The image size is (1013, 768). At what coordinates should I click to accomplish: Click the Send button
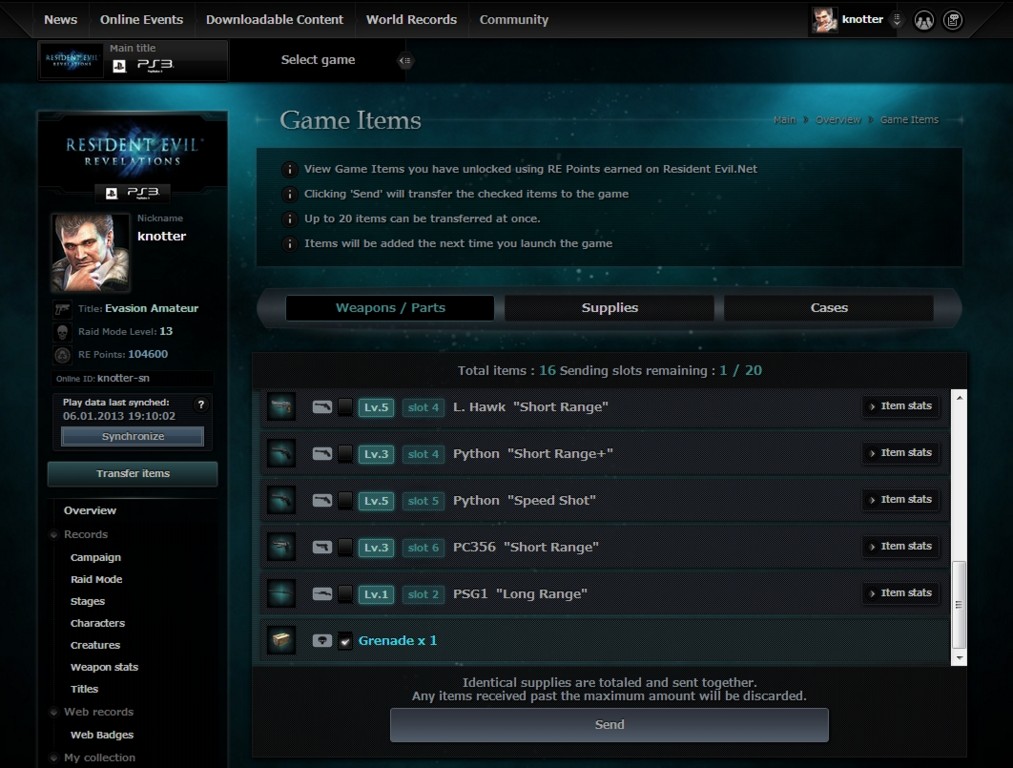(x=609, y=725)
